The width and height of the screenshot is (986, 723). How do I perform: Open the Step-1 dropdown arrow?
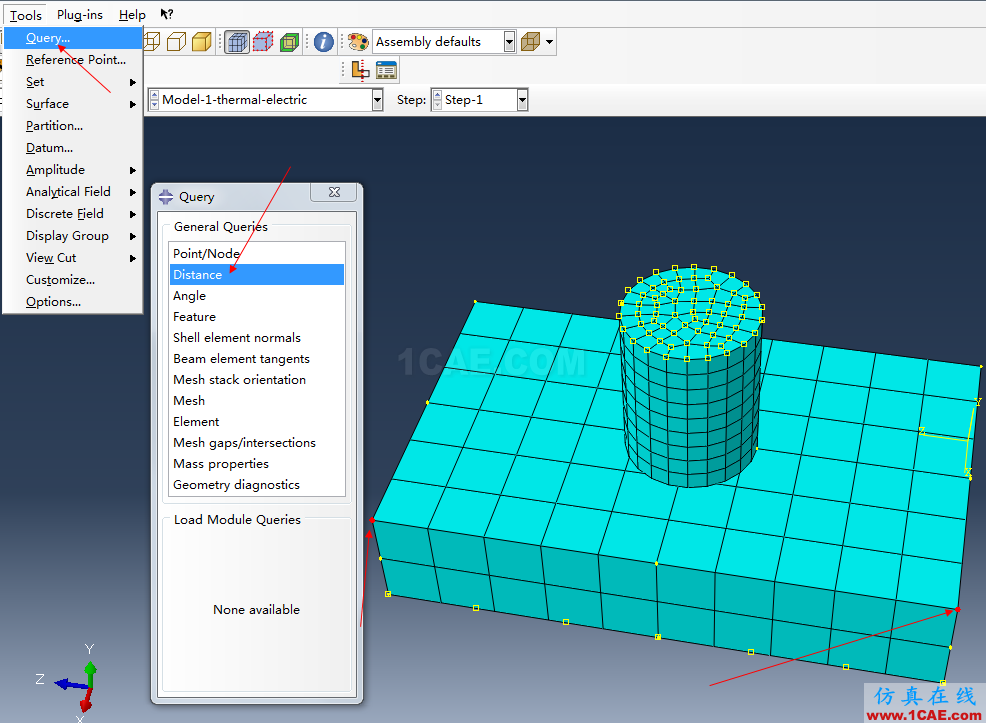522,100
